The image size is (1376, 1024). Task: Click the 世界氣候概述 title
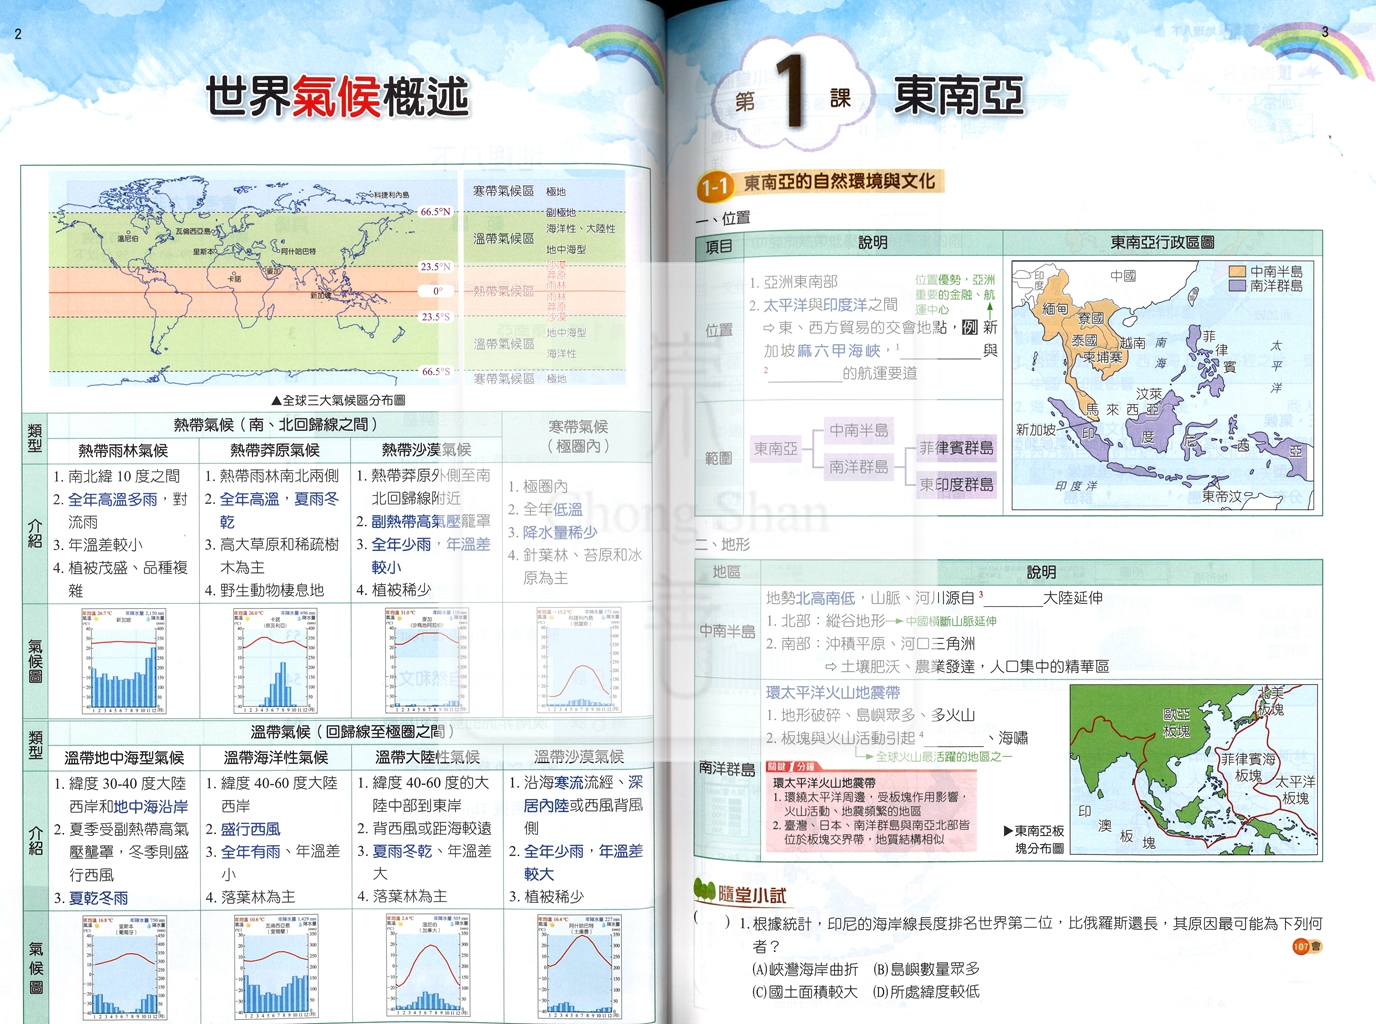tap(337, 97)
